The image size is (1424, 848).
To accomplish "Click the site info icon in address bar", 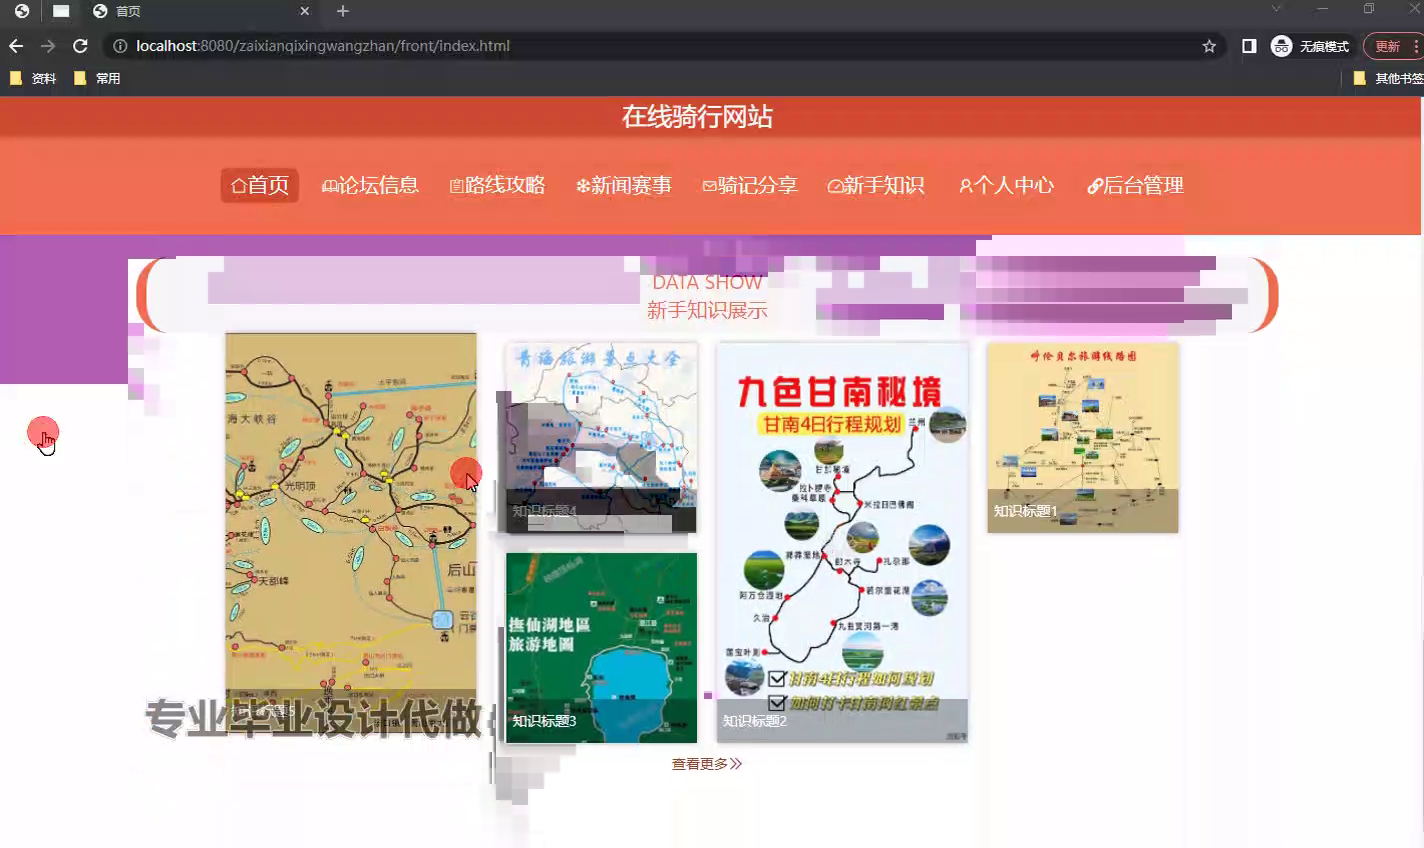I will (120, 46).
